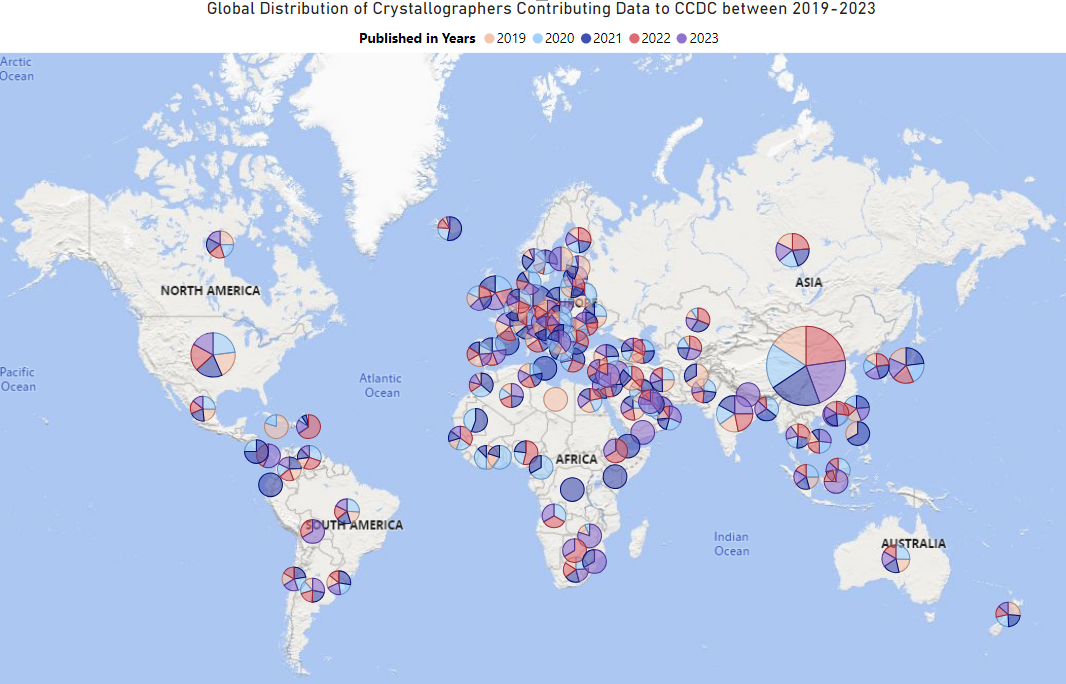Click the 2019 legend color circle

coord(489,38)
